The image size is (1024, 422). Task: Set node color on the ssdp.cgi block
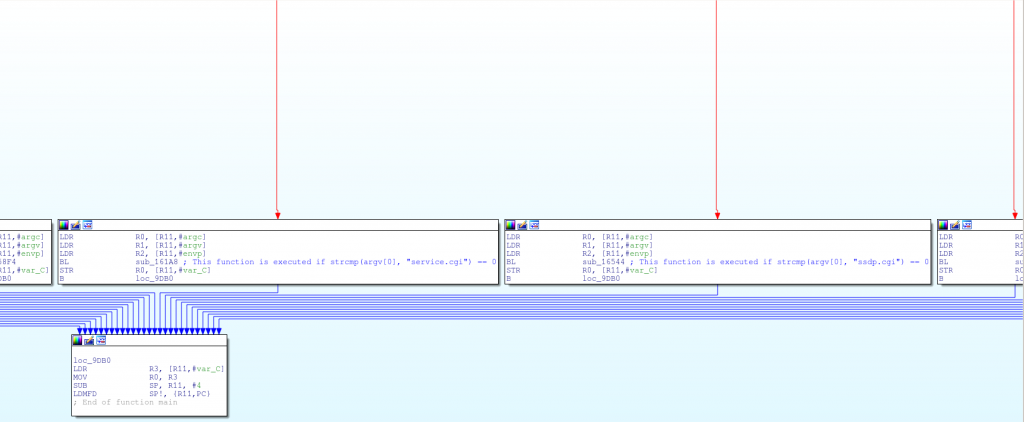pyautogui.click(x=511, y=225)
